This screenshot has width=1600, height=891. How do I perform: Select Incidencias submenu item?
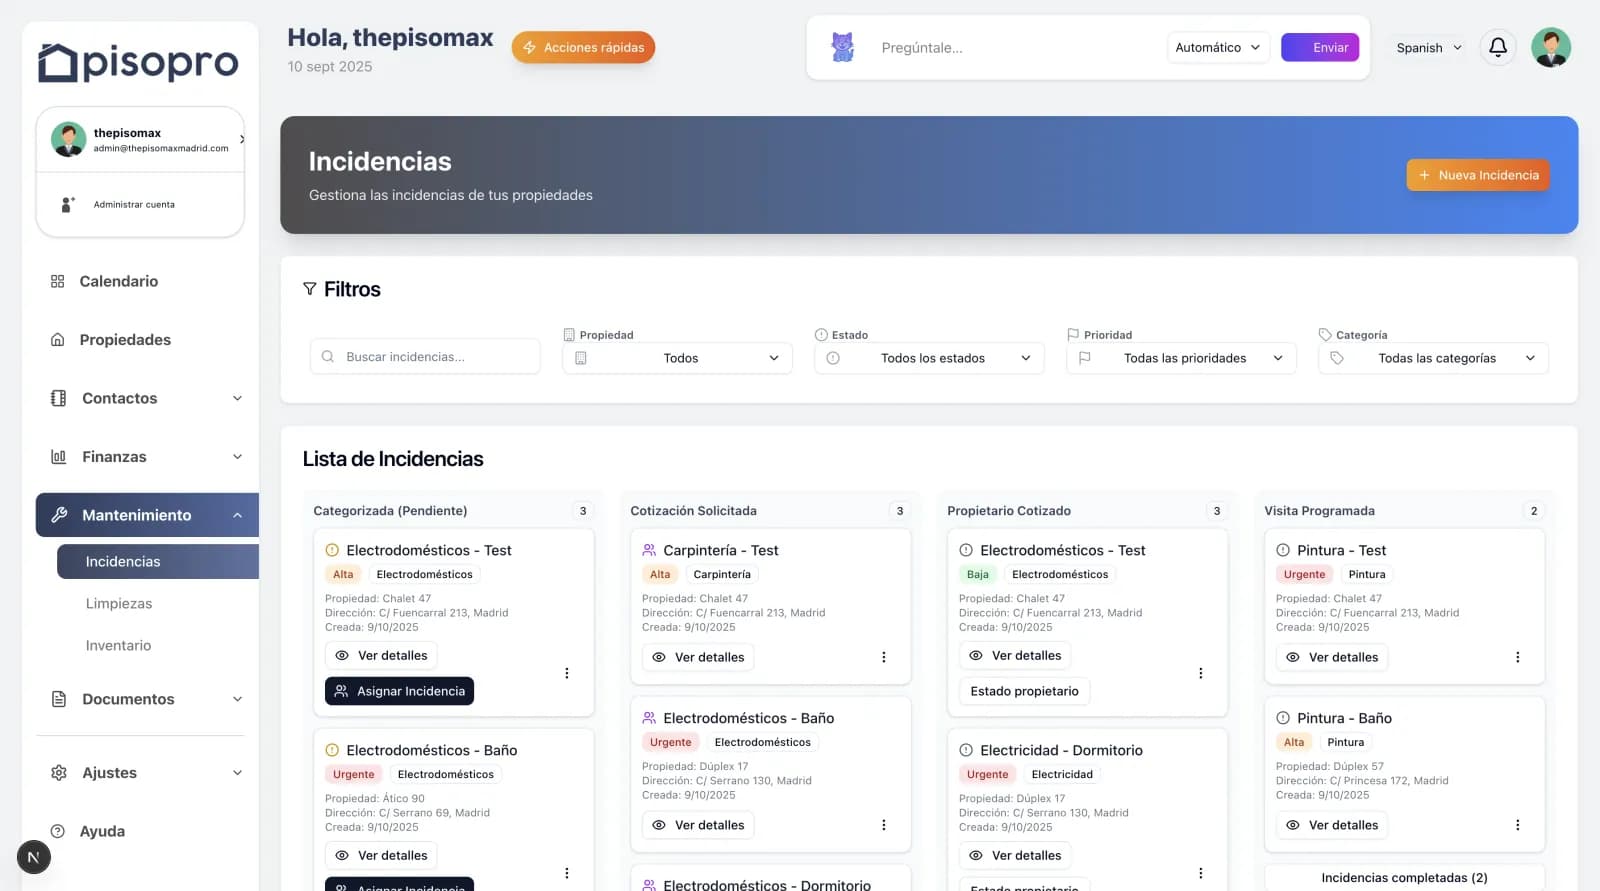pyautogui.click(x=158, y=562)
